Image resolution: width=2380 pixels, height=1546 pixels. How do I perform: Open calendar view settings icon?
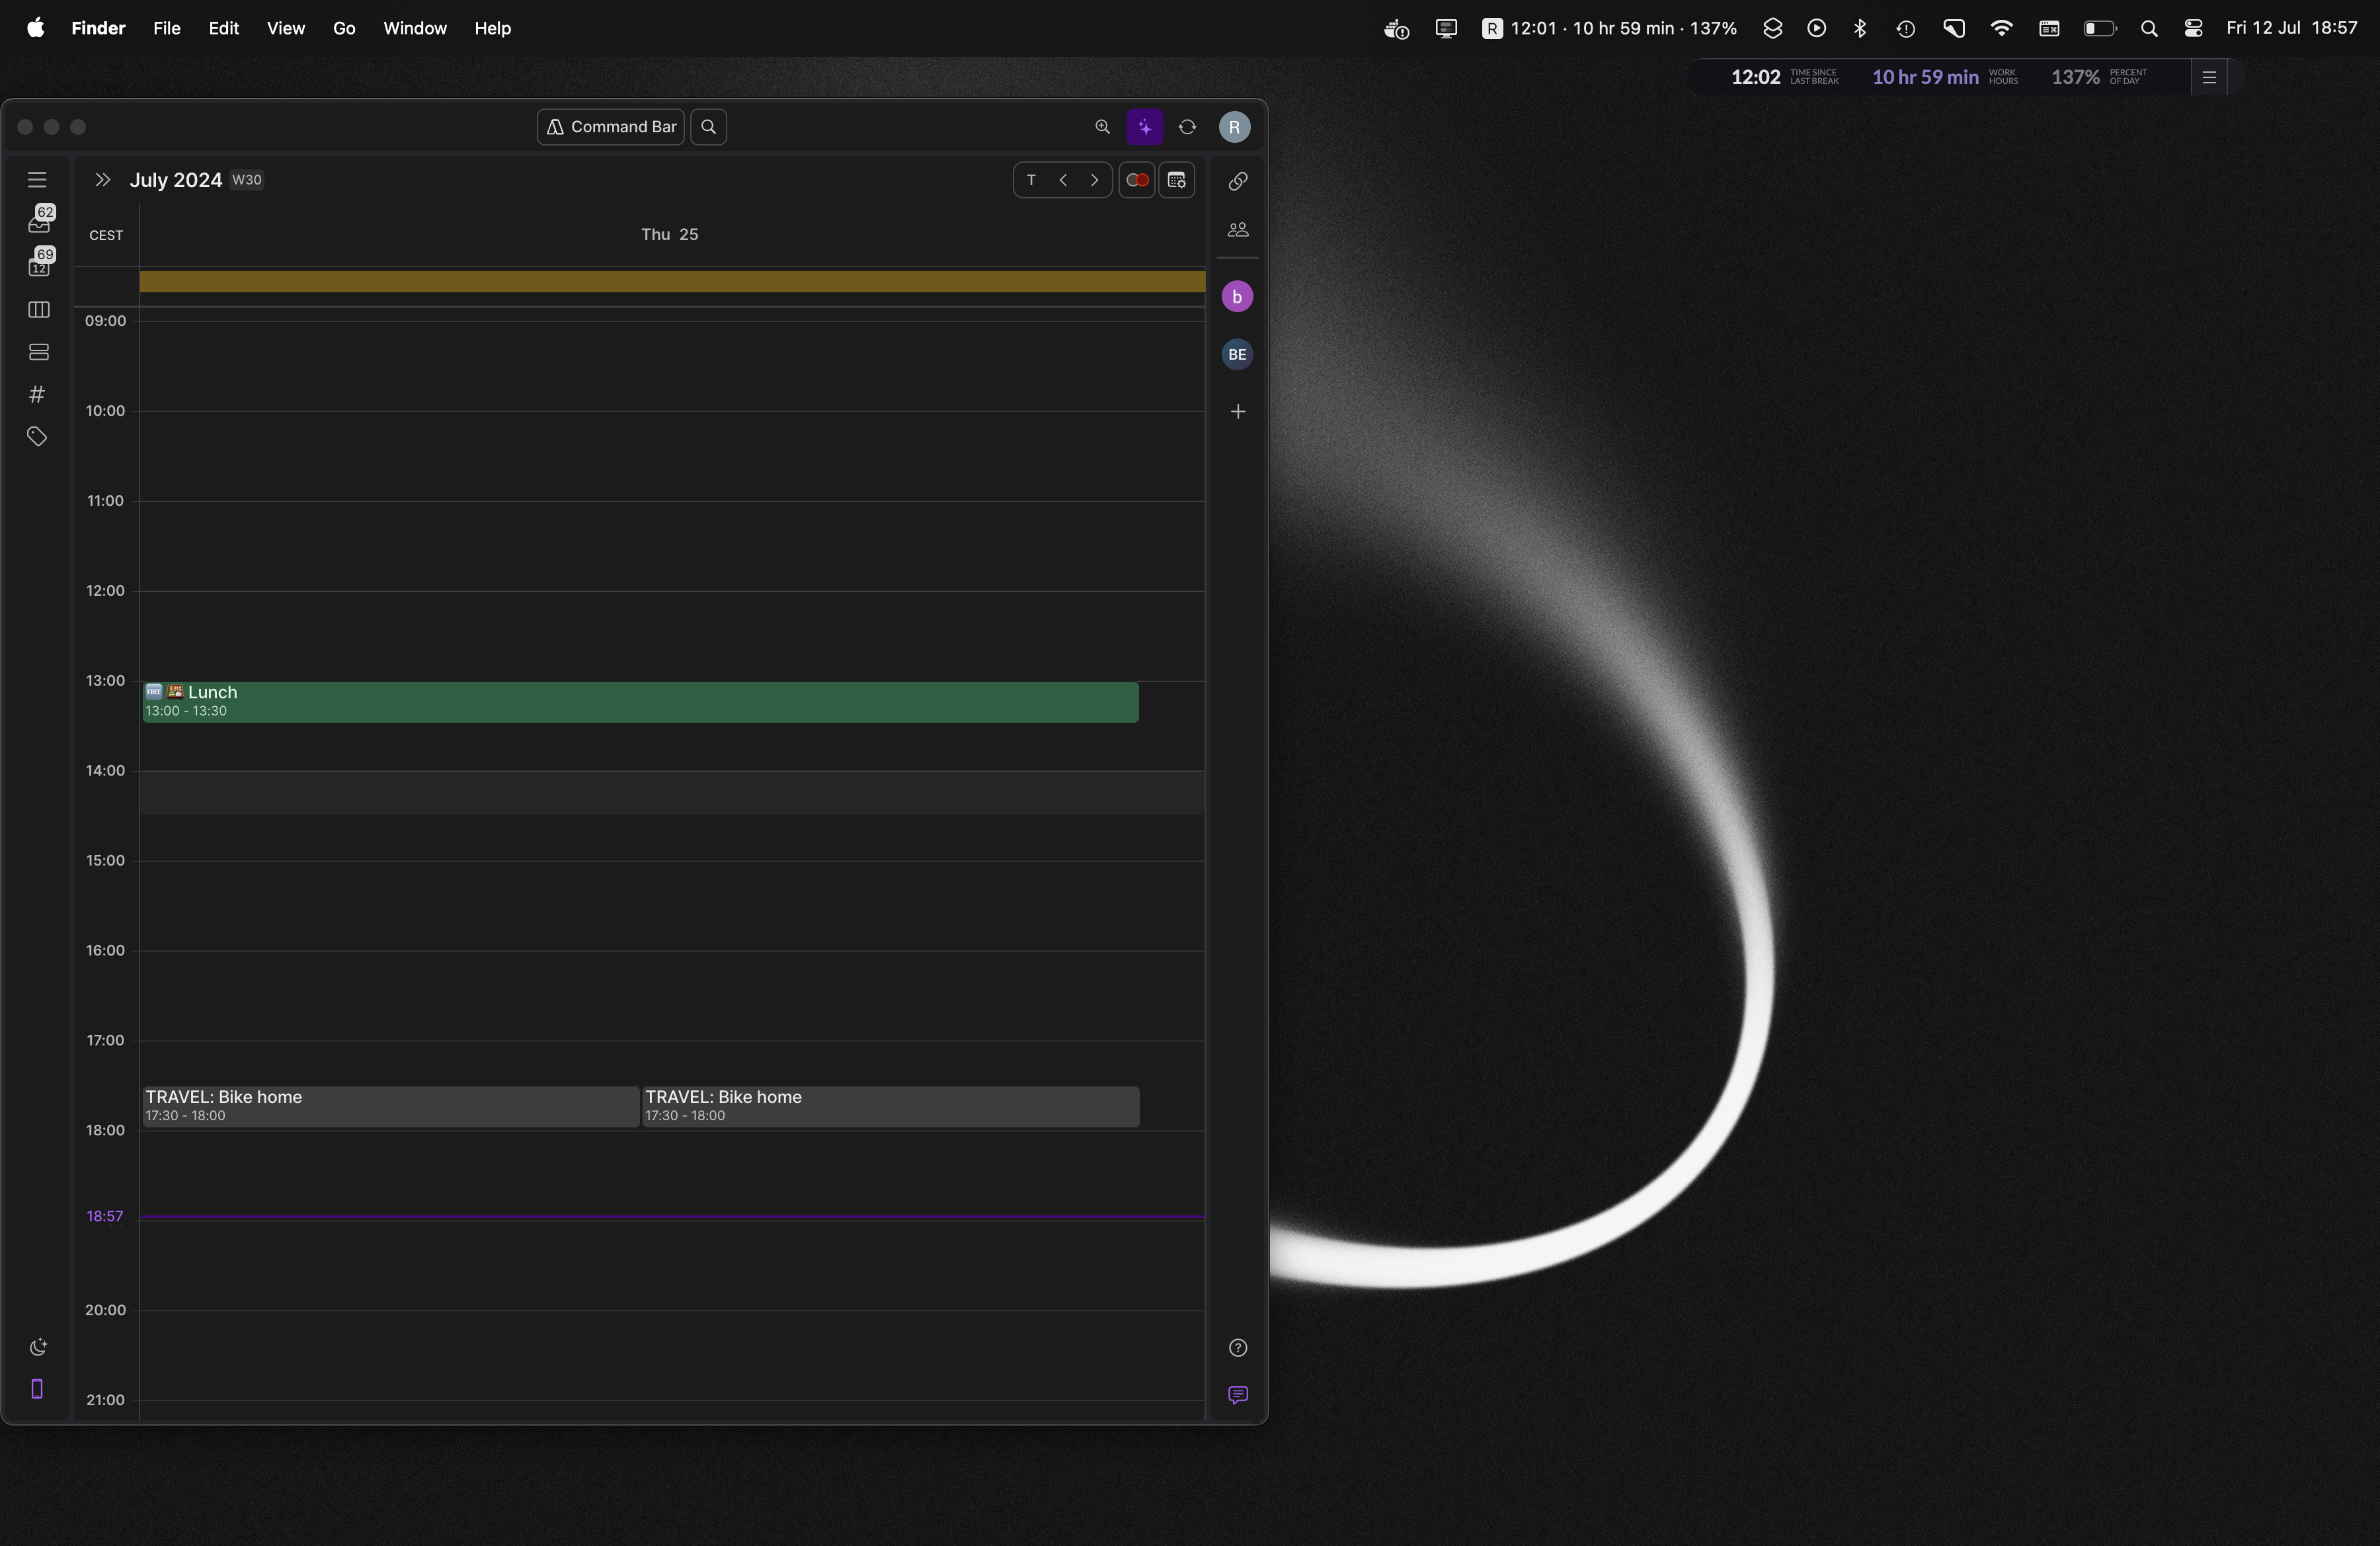[x=1177, y=180]
